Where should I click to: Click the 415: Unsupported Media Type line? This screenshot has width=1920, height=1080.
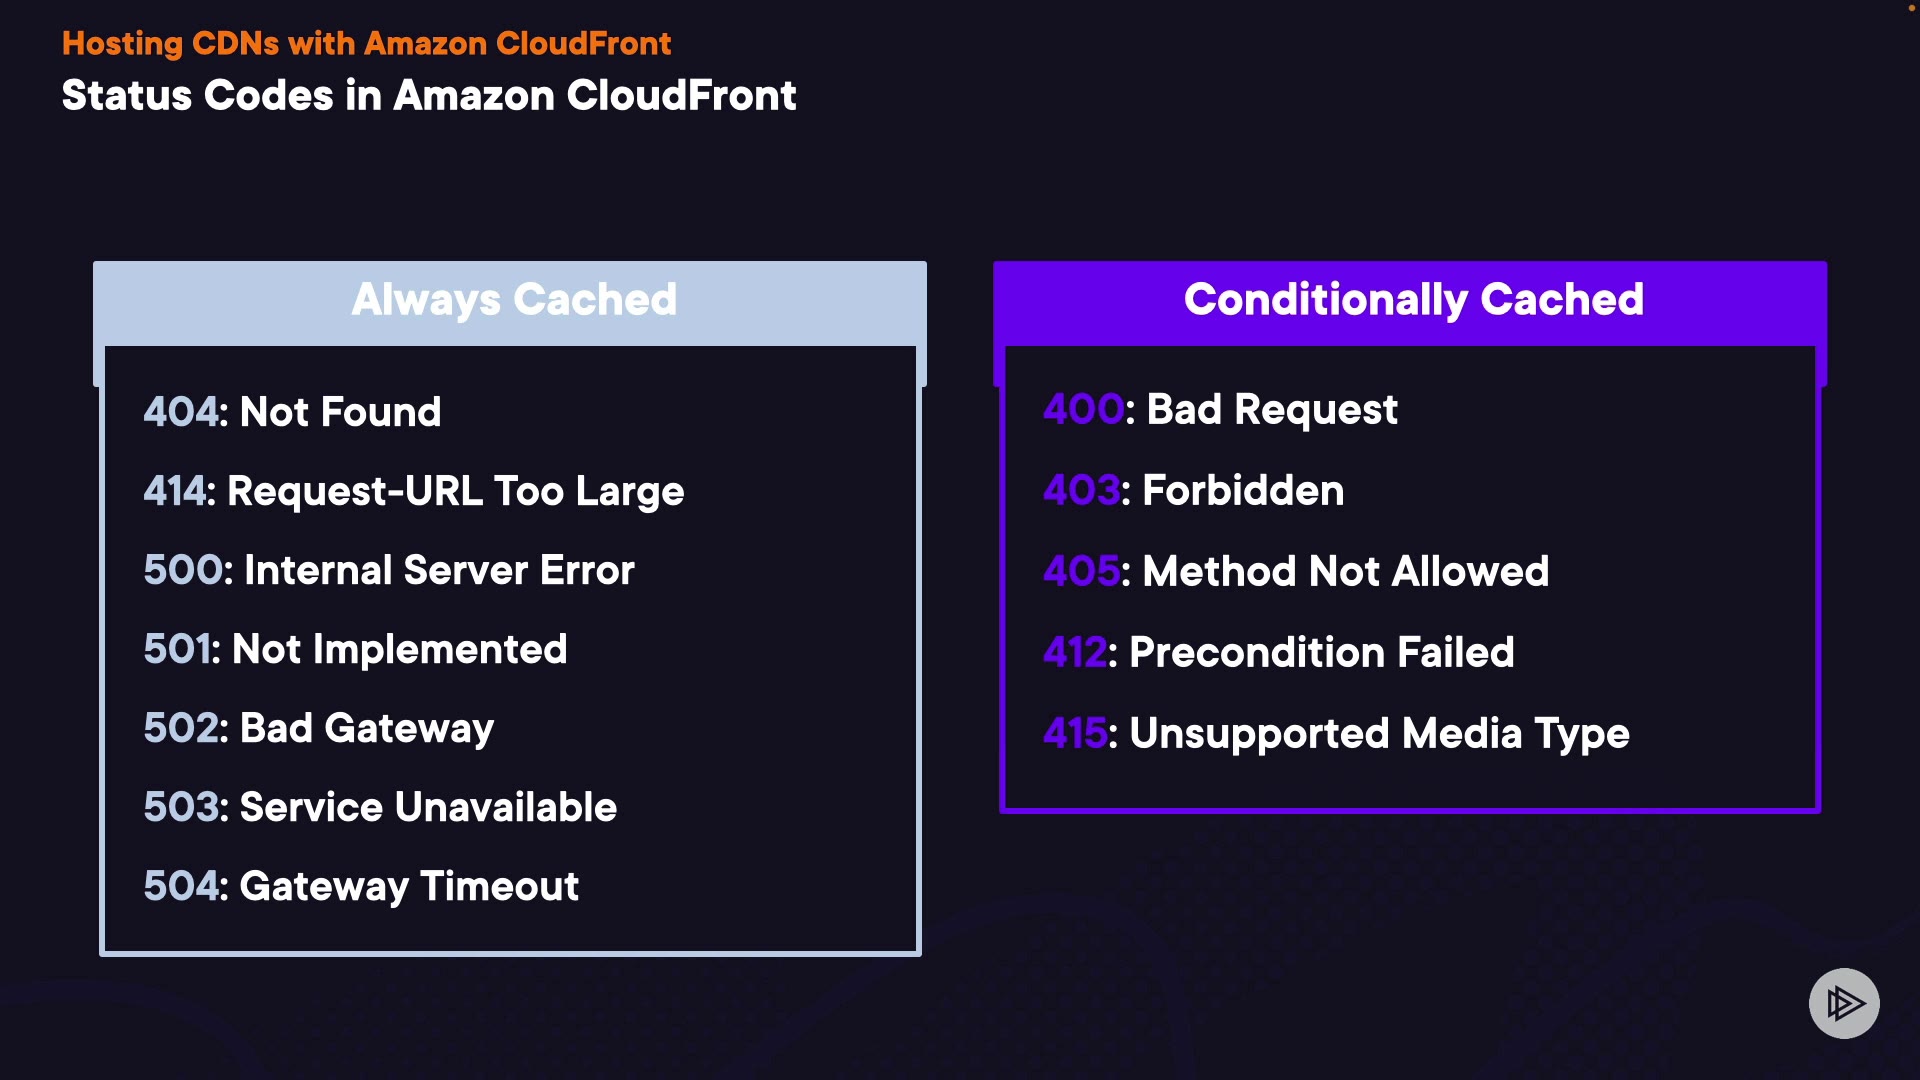(x=1336, y=734)
